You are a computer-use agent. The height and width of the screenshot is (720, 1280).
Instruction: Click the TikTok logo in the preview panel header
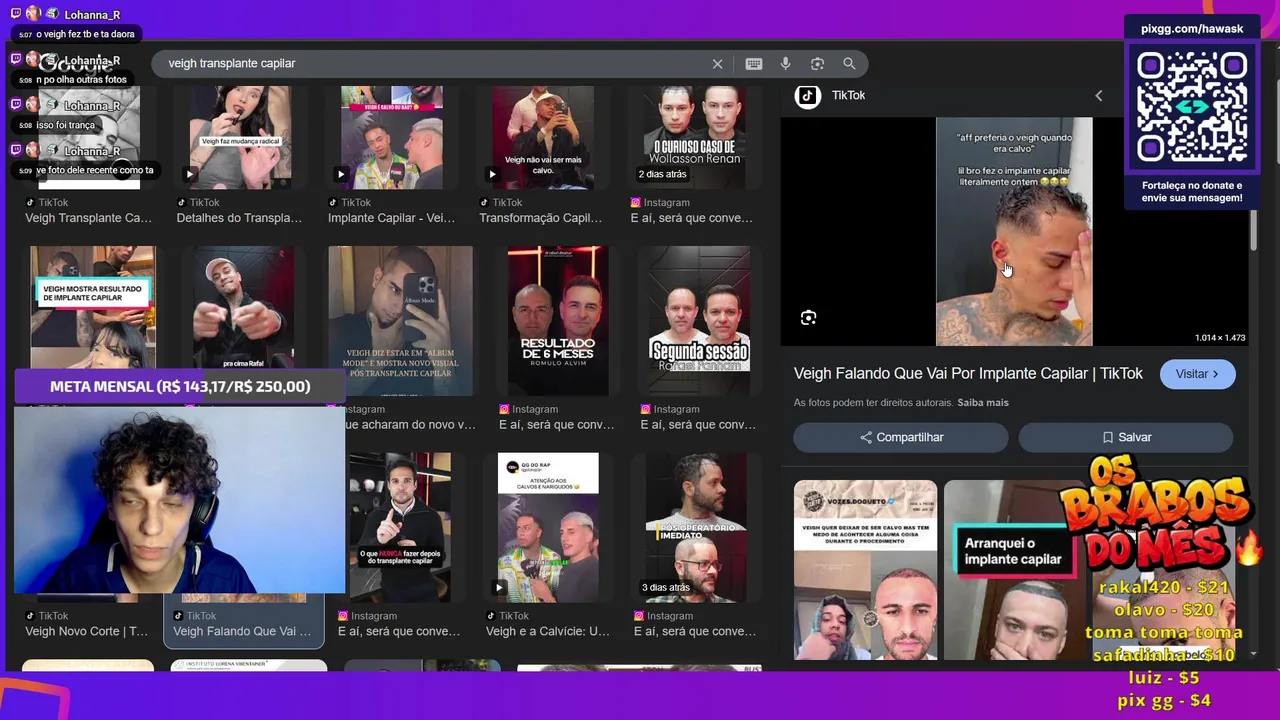pyautogui.click(x=808, y=95)
